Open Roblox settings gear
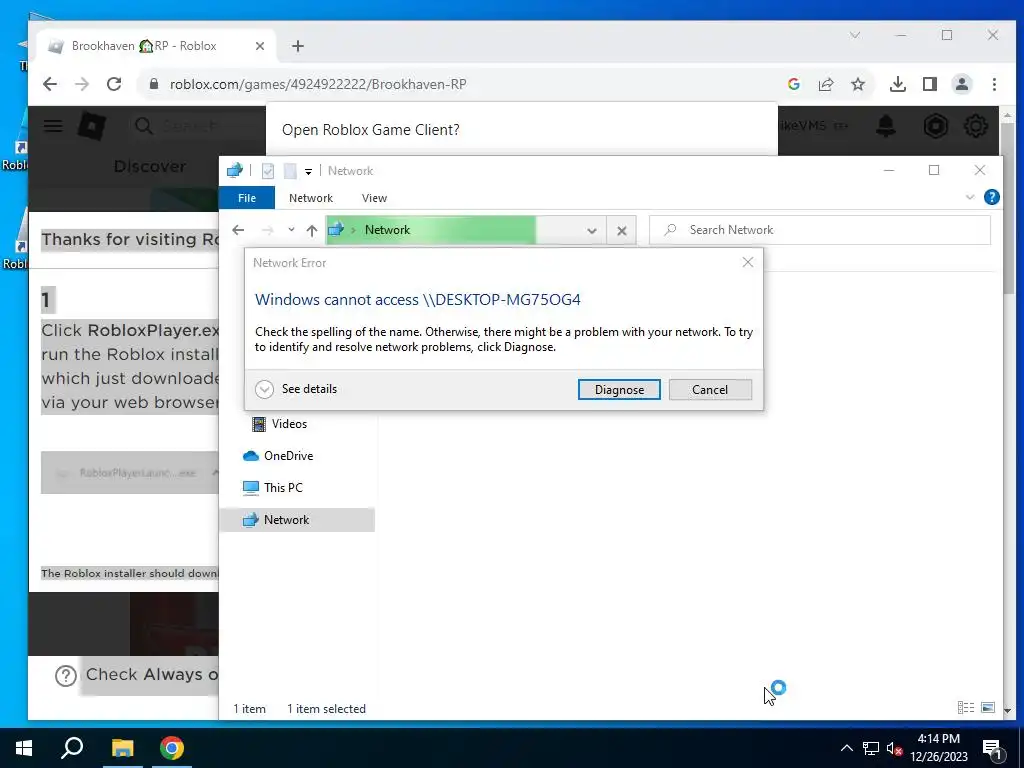This screenshot has height=768, width=1024. 976,126
